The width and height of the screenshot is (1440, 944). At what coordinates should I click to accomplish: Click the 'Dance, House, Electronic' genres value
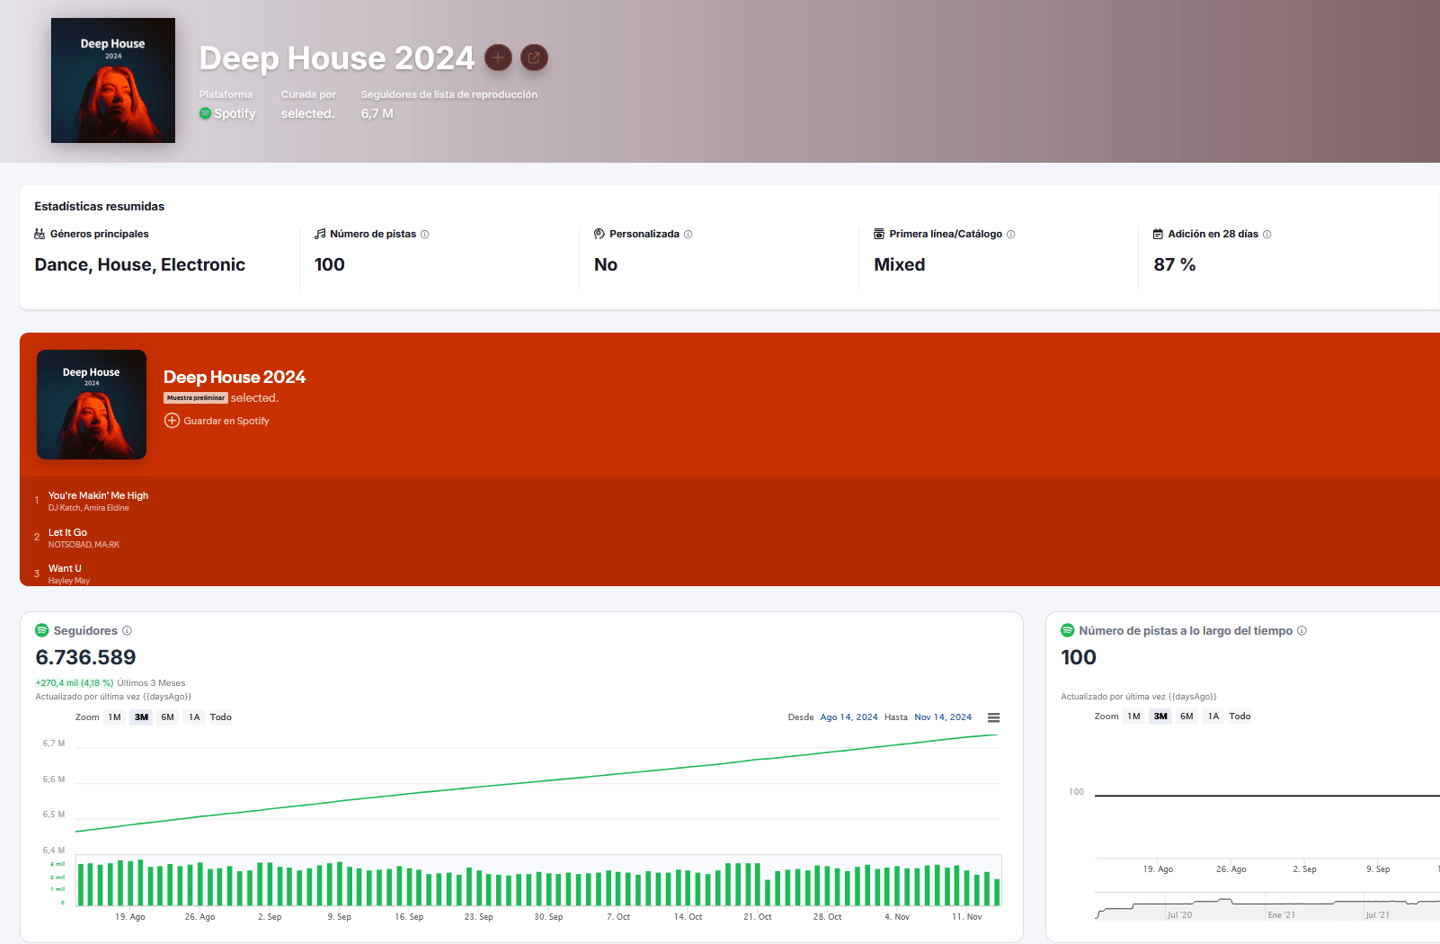point(140,264)
